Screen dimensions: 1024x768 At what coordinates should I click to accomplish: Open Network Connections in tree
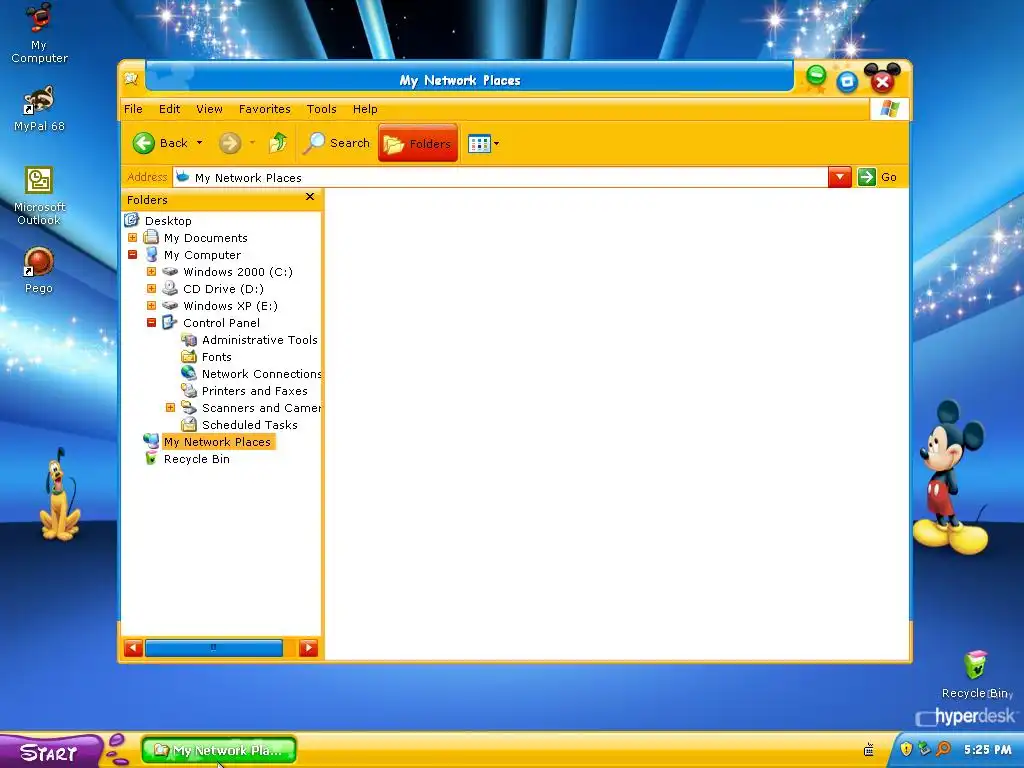[x=261, y=374]
